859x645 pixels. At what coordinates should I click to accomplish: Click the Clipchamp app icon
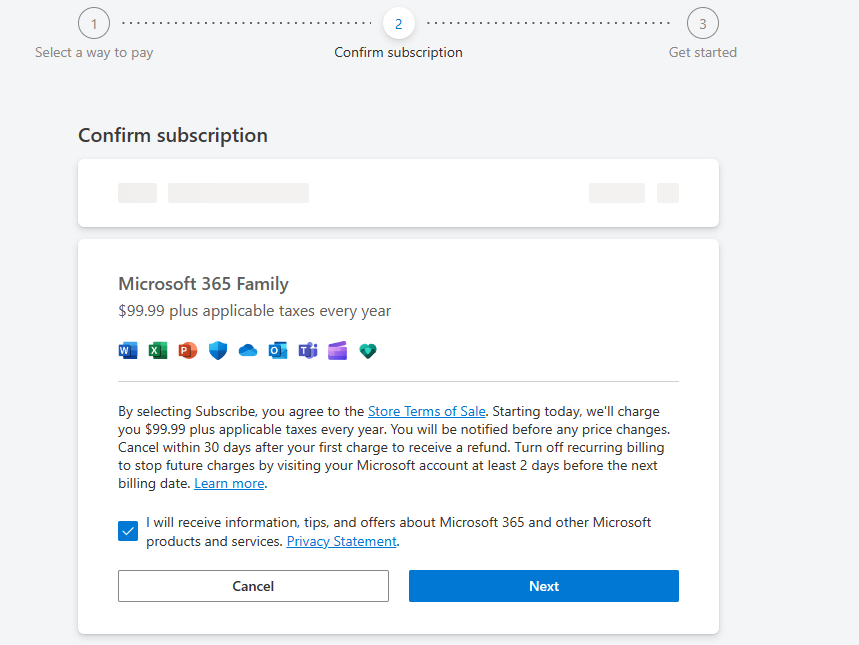coord(338,350)
